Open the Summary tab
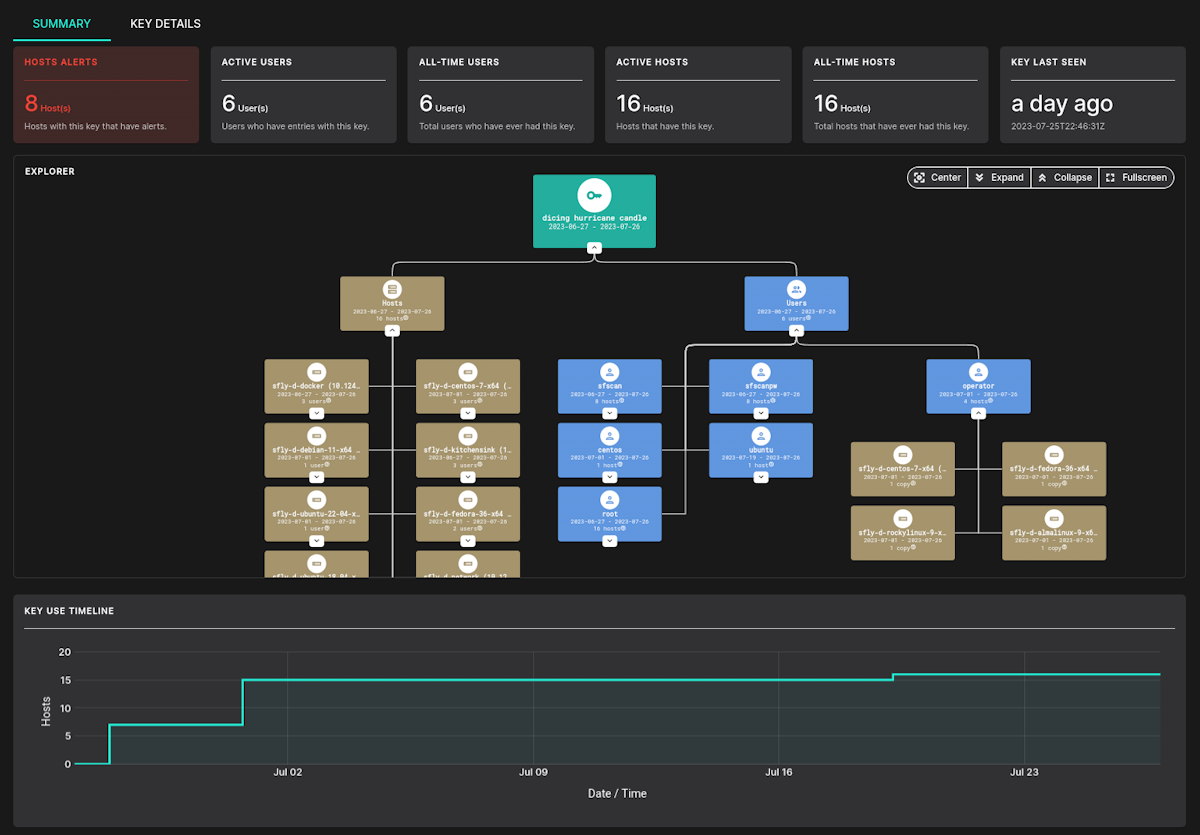The height and width of the screenshot is (835, 1200). point(61,23)
